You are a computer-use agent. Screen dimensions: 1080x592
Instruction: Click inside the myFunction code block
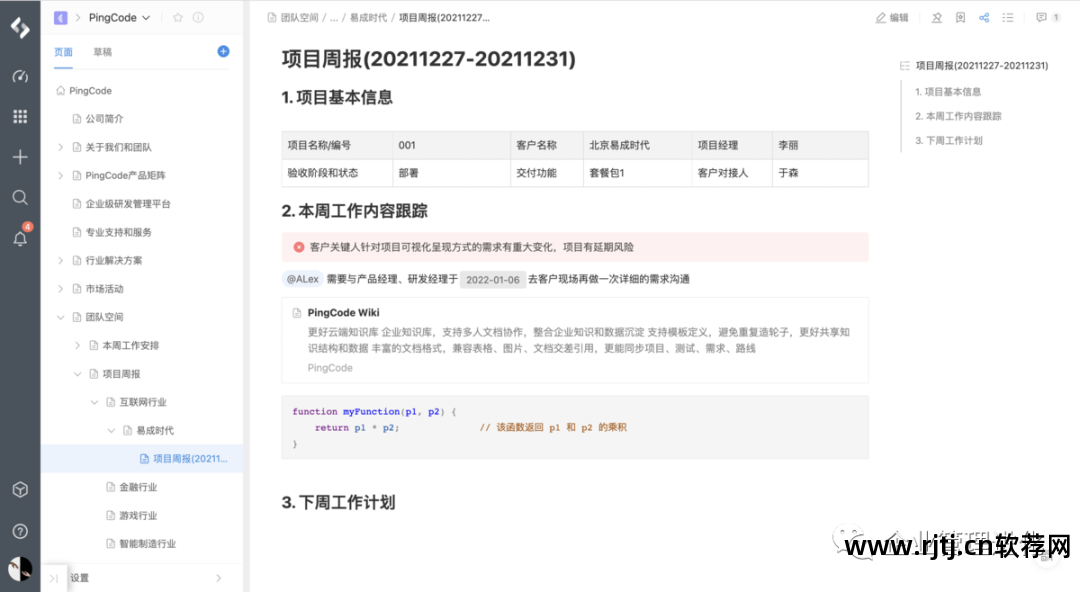pyautogui.click(x=574, y=427)
